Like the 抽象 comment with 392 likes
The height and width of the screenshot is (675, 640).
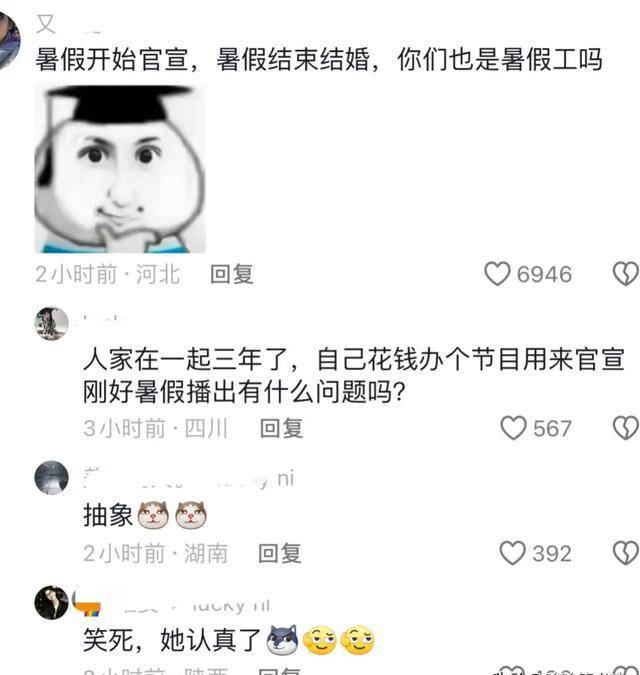(512, 553)
